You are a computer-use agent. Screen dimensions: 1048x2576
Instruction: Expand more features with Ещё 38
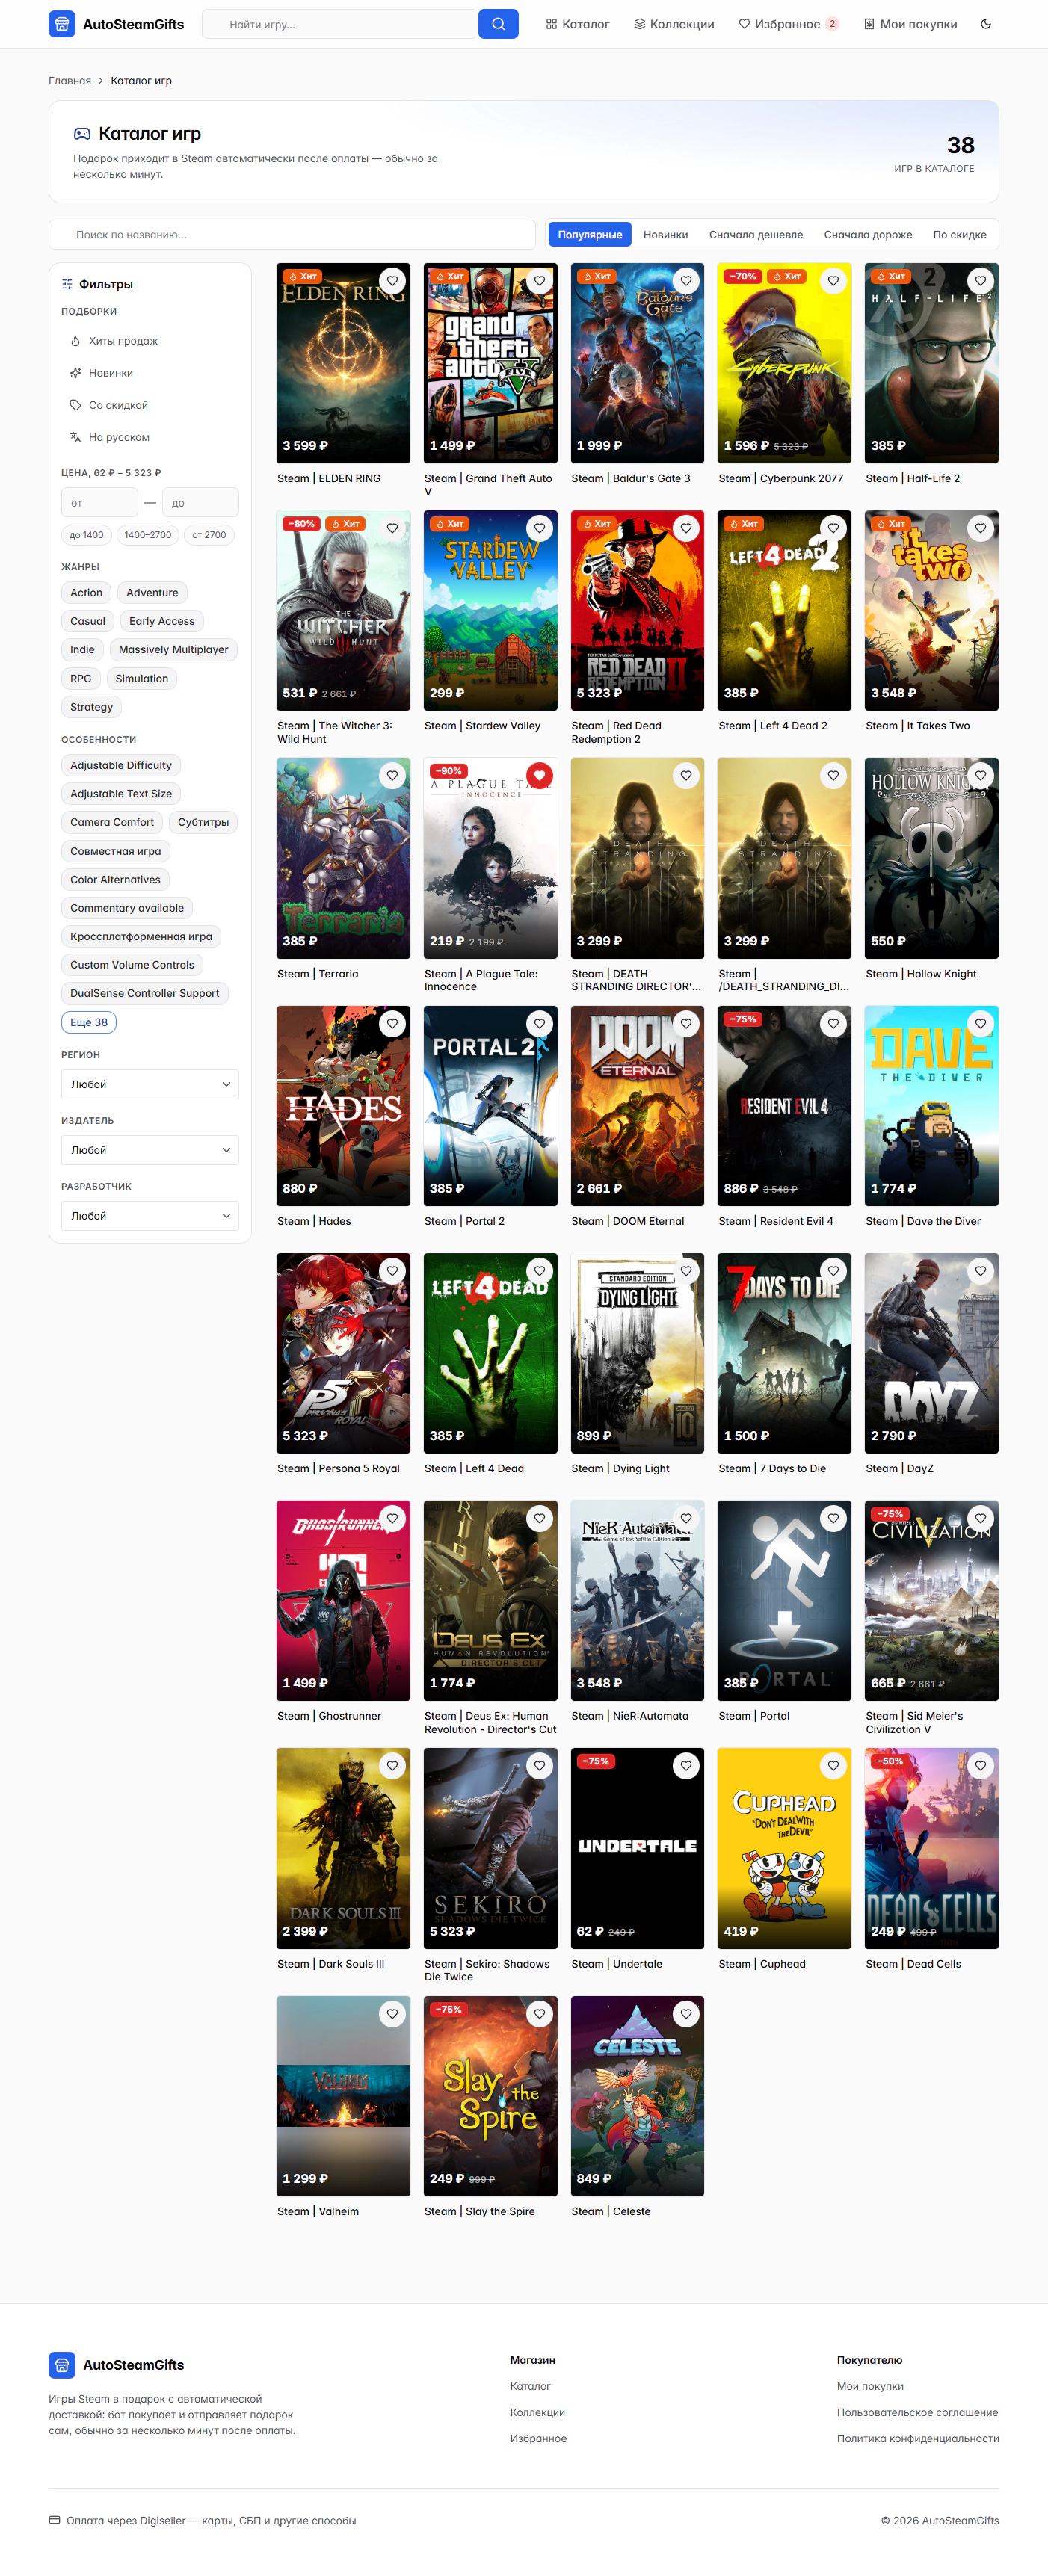89,1022
